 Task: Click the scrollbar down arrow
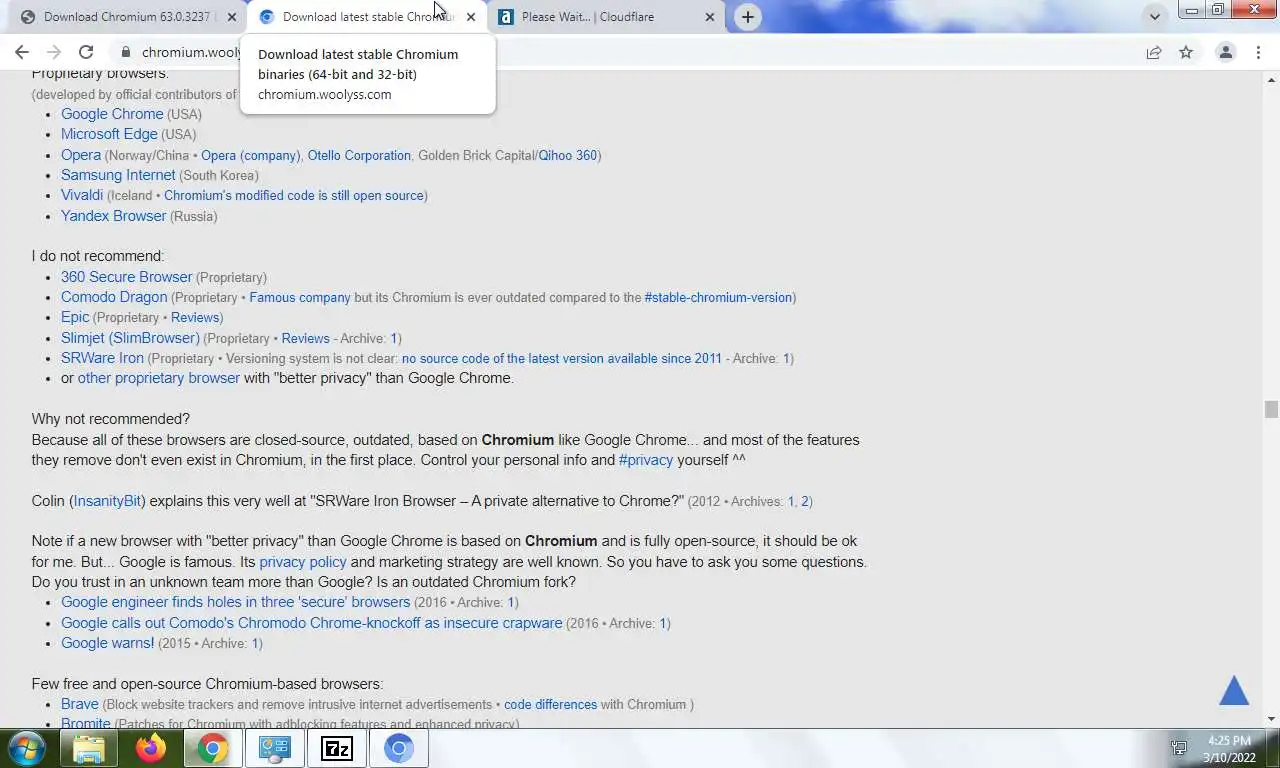[1272, 718]
